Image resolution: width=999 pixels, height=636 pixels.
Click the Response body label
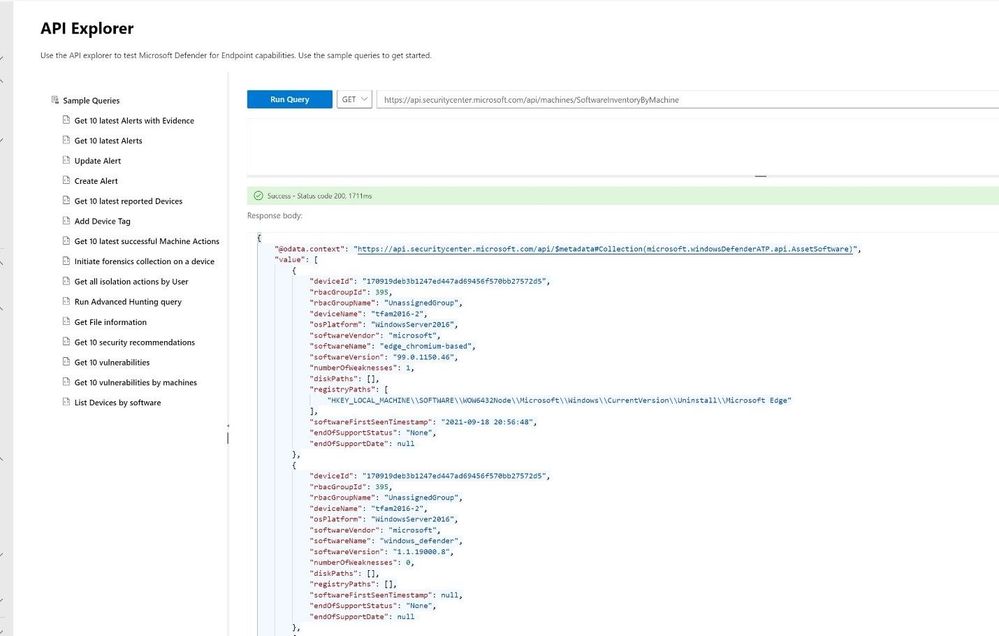tap(275, 215)
